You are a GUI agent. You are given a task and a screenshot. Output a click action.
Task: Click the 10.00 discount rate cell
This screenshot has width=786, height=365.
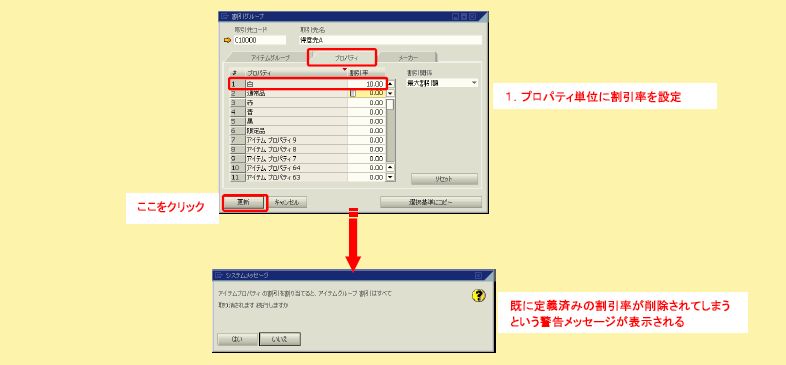point(366,84)
